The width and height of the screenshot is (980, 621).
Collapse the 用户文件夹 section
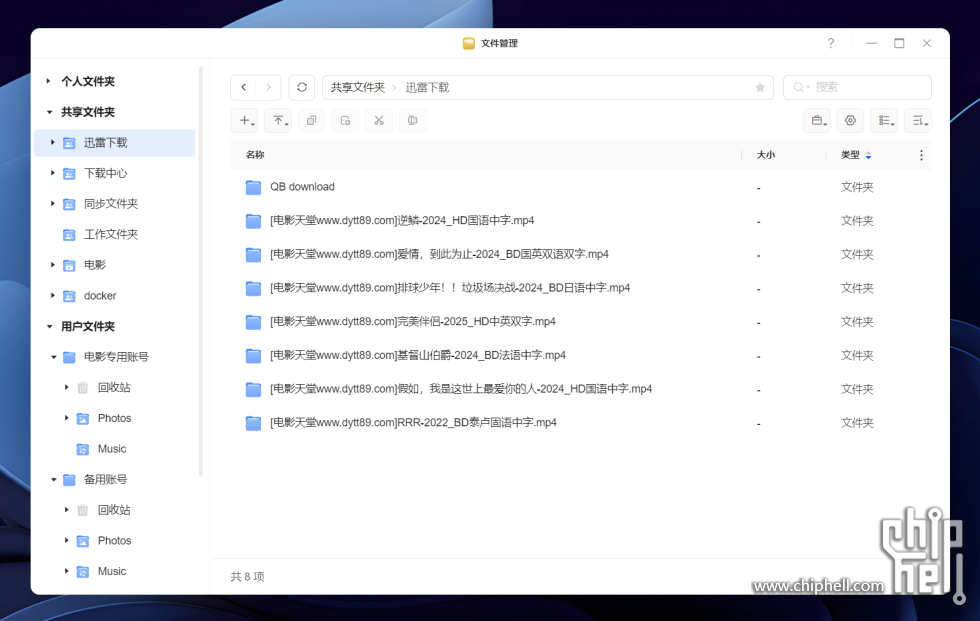coord(49,326)
